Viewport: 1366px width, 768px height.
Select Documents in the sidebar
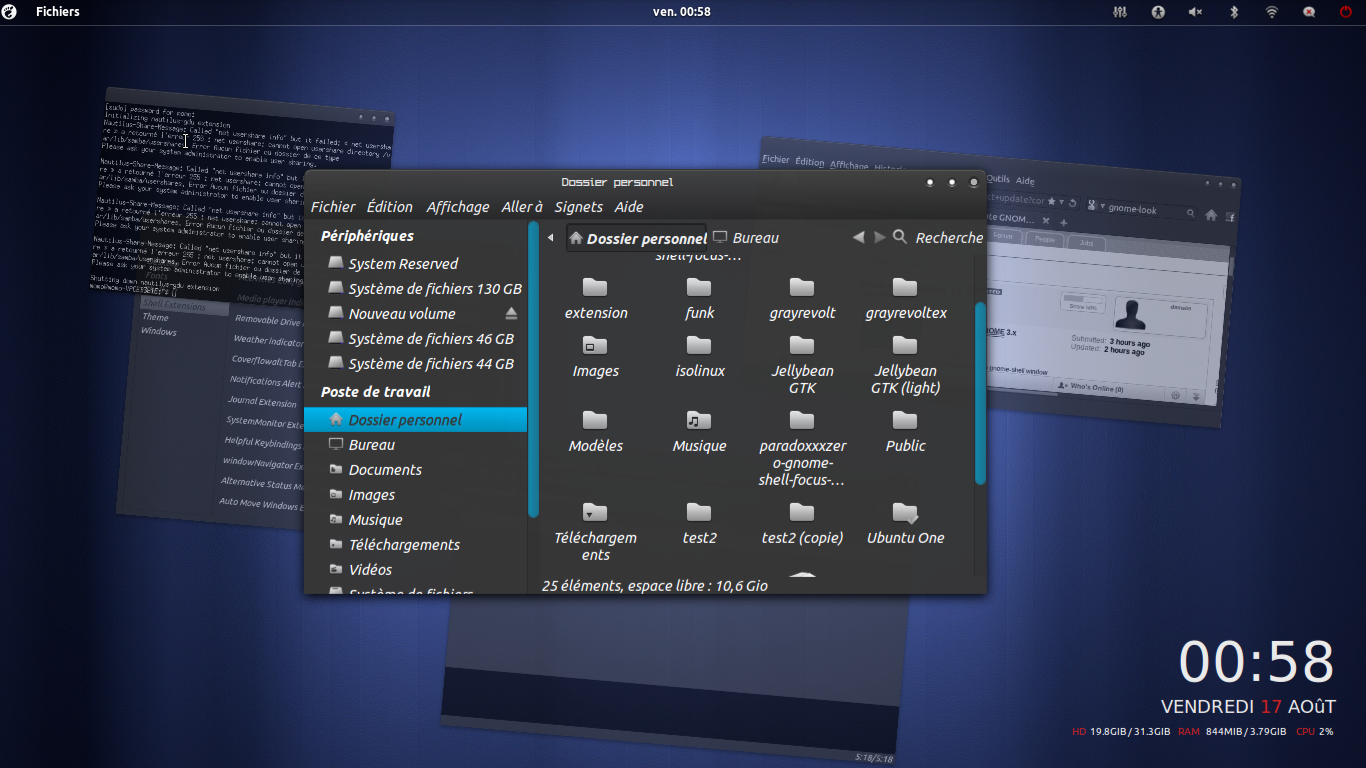tap(415, 470)
